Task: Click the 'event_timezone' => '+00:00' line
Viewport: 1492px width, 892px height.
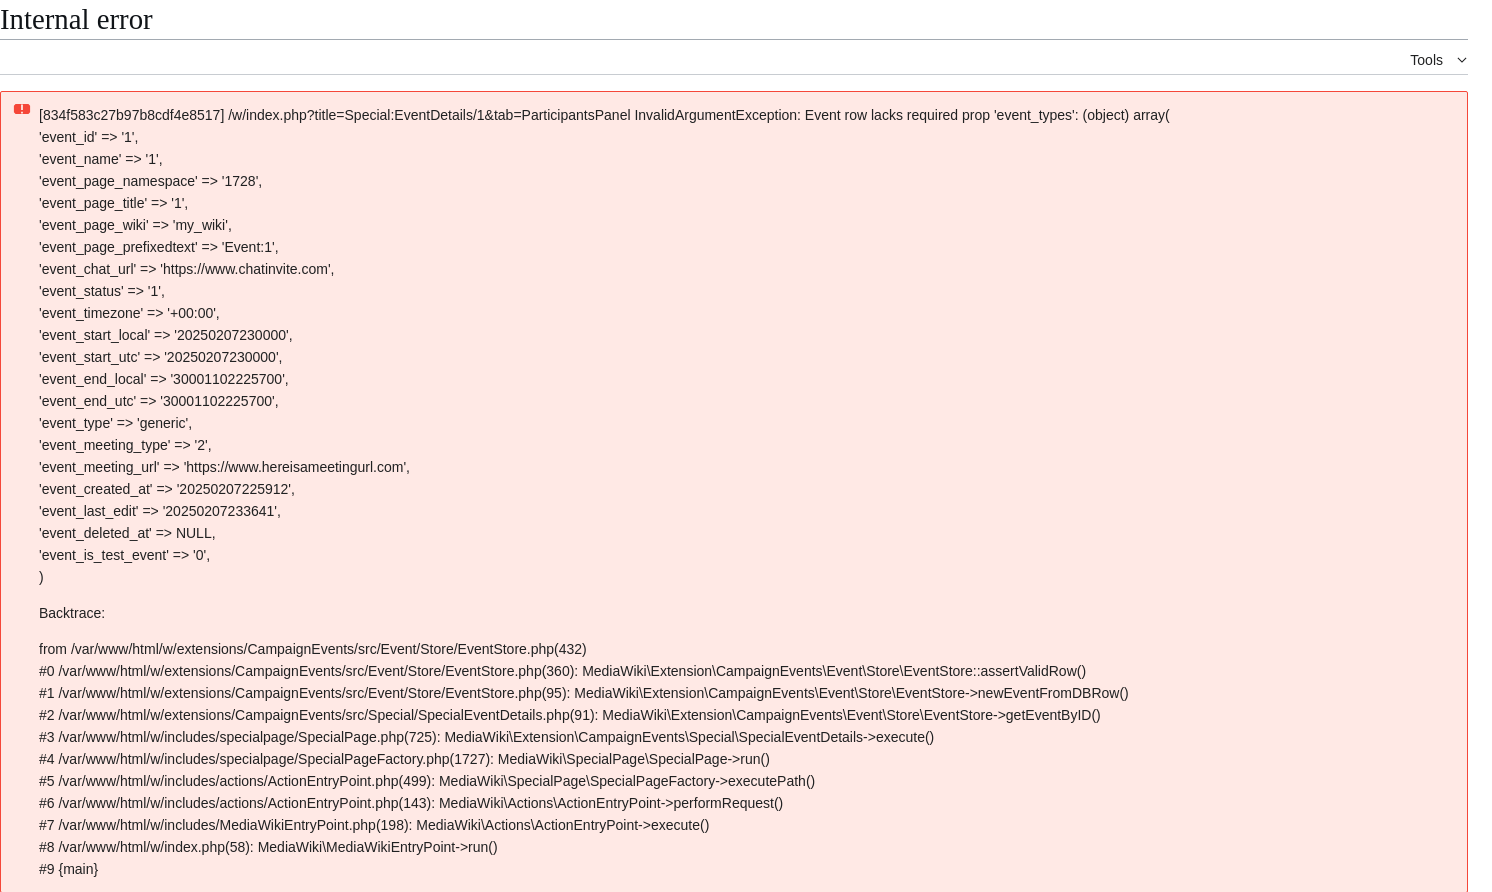Action: click(x=129, y=313)
